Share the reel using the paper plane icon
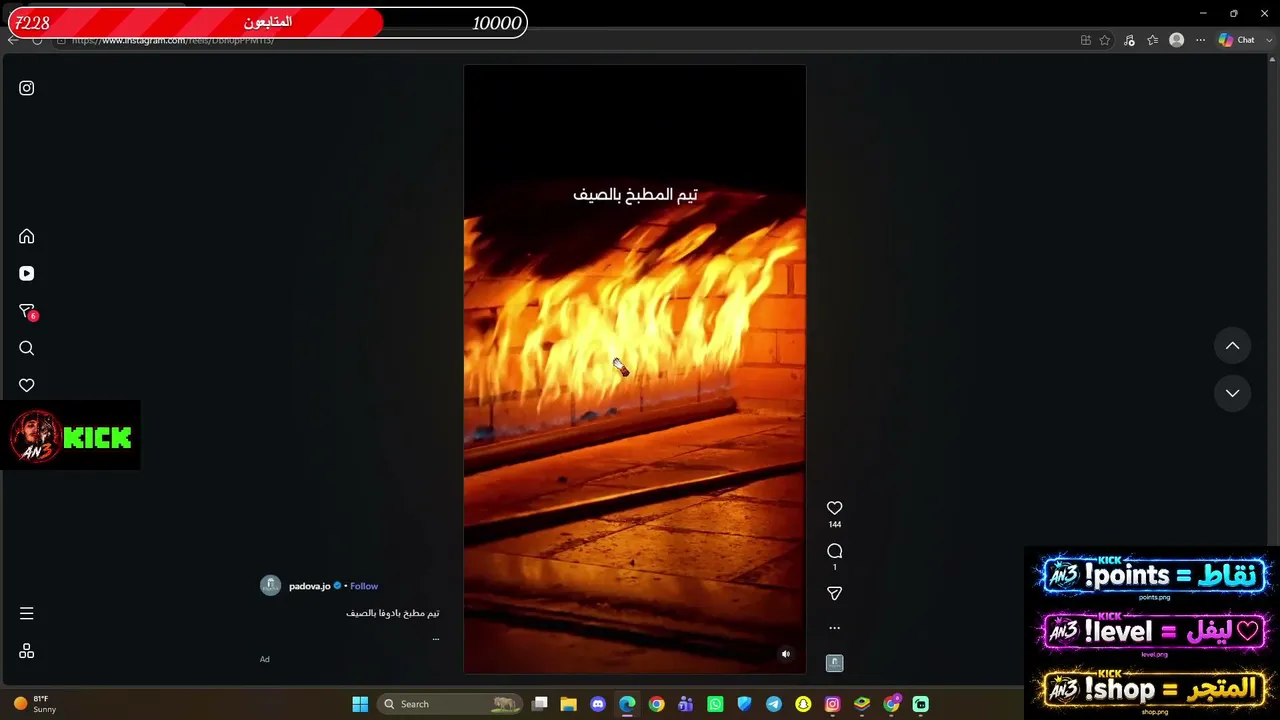This screenshot has width=1280, height=720. tap(835, 594)
